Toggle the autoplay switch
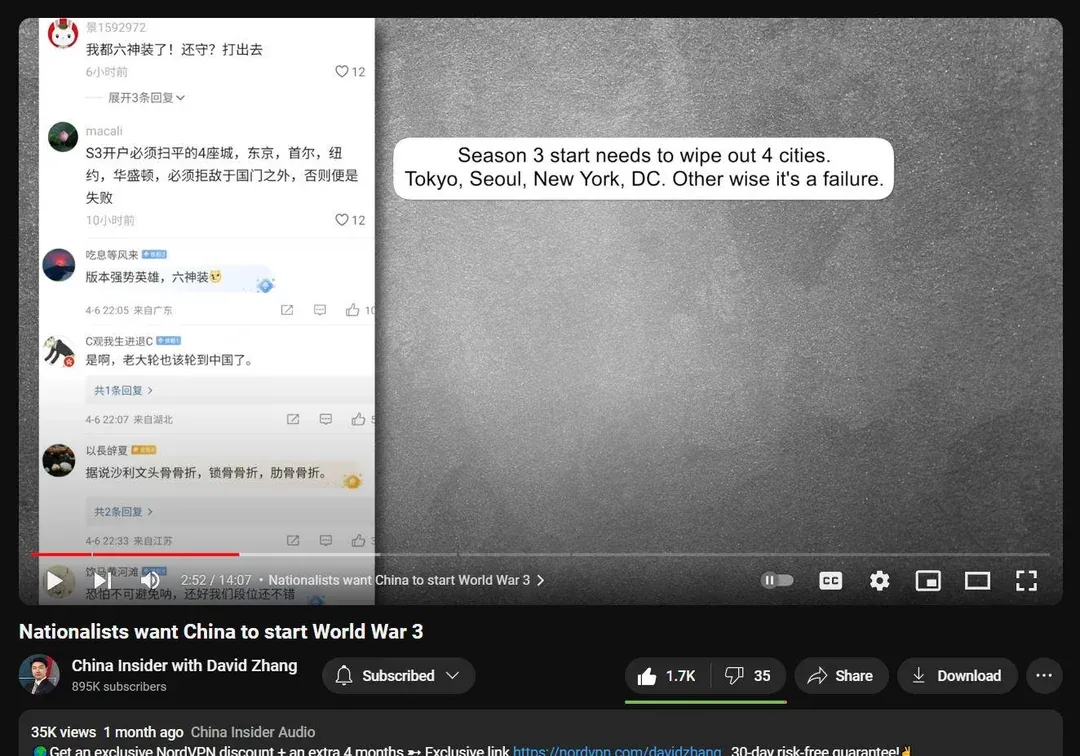The width and height of the screenshot is (1080, 756). pos(777,580)
